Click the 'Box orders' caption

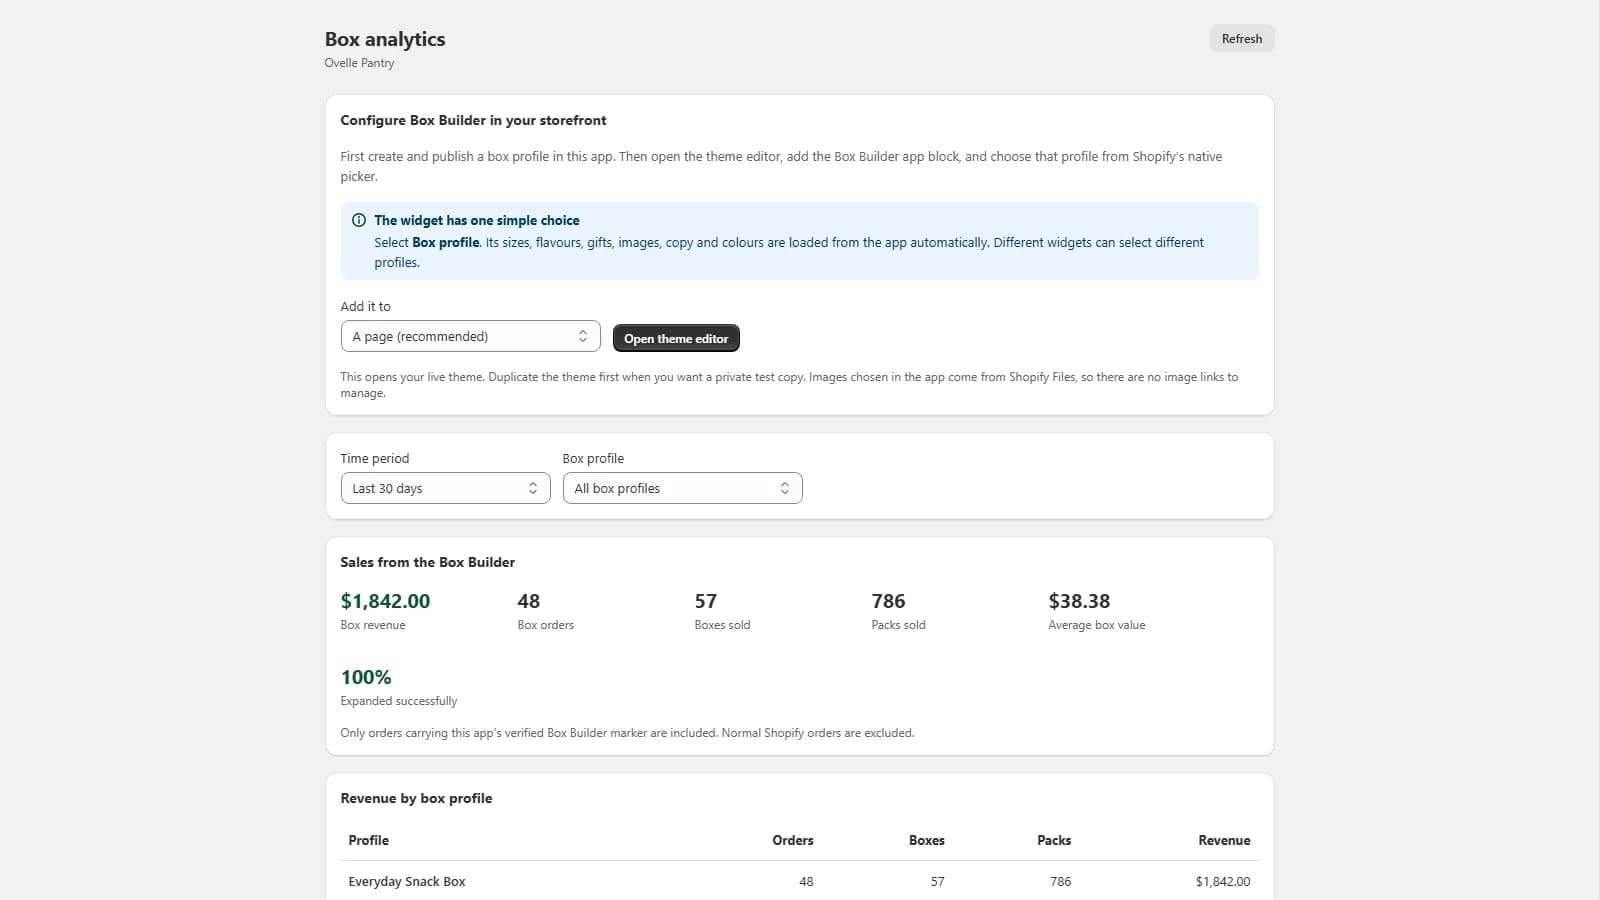click(545, 625)
